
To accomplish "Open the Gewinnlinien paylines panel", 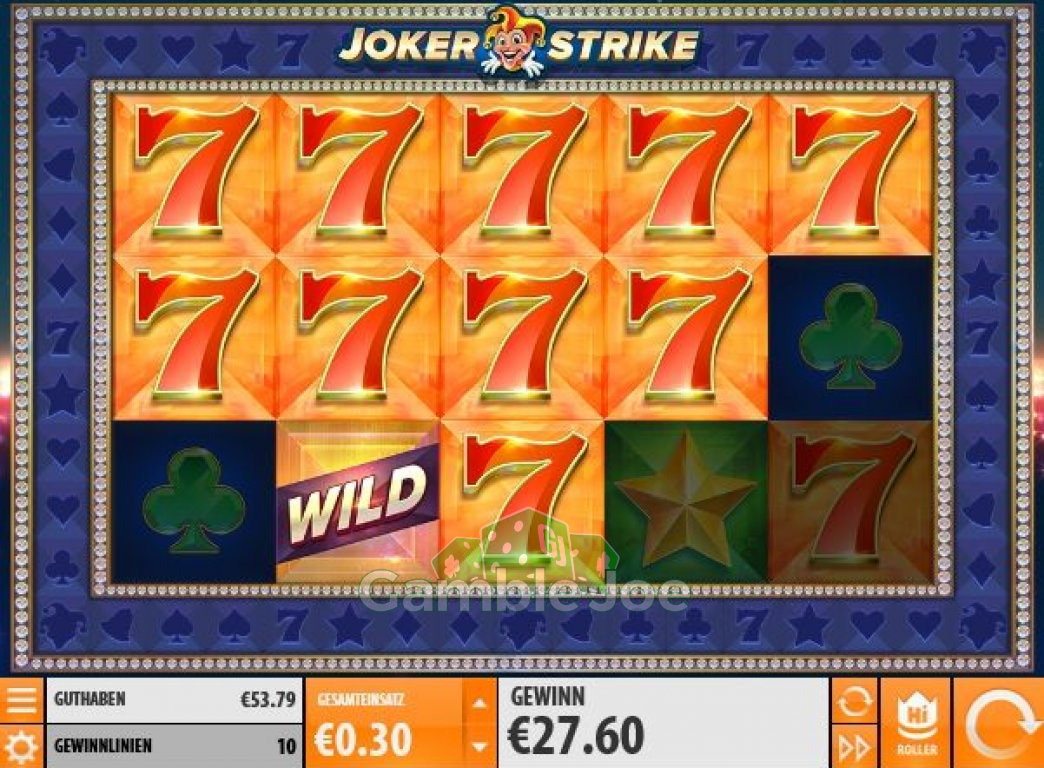I will (x=174, y=746).
